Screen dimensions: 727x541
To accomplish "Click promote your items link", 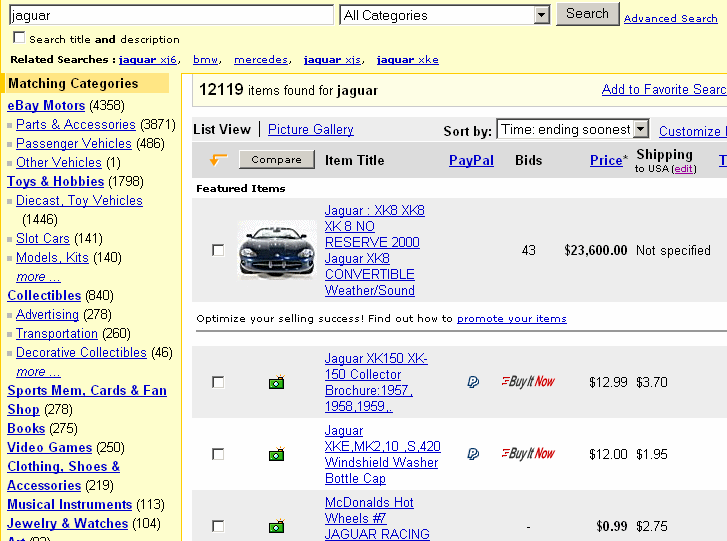I will coord(511,318).
